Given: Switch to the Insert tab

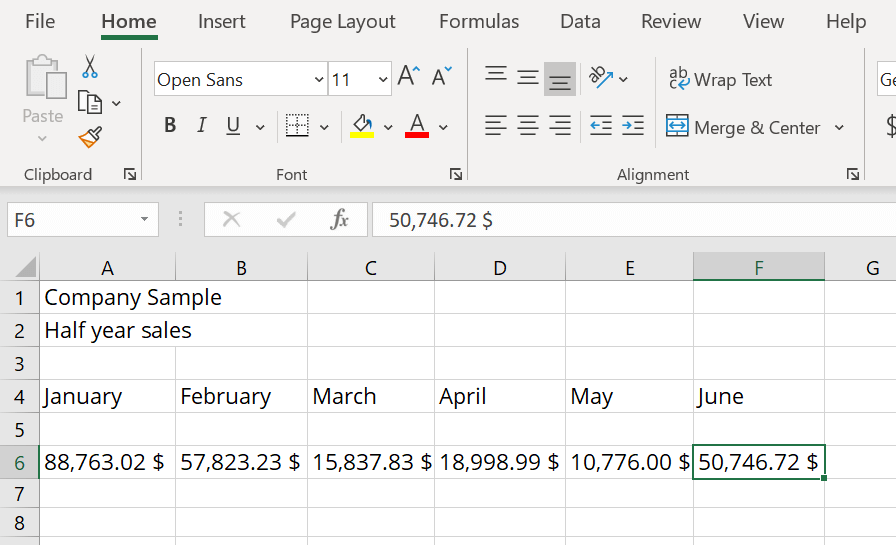Looking at the screenshot, I should click(x=222, y=22).
